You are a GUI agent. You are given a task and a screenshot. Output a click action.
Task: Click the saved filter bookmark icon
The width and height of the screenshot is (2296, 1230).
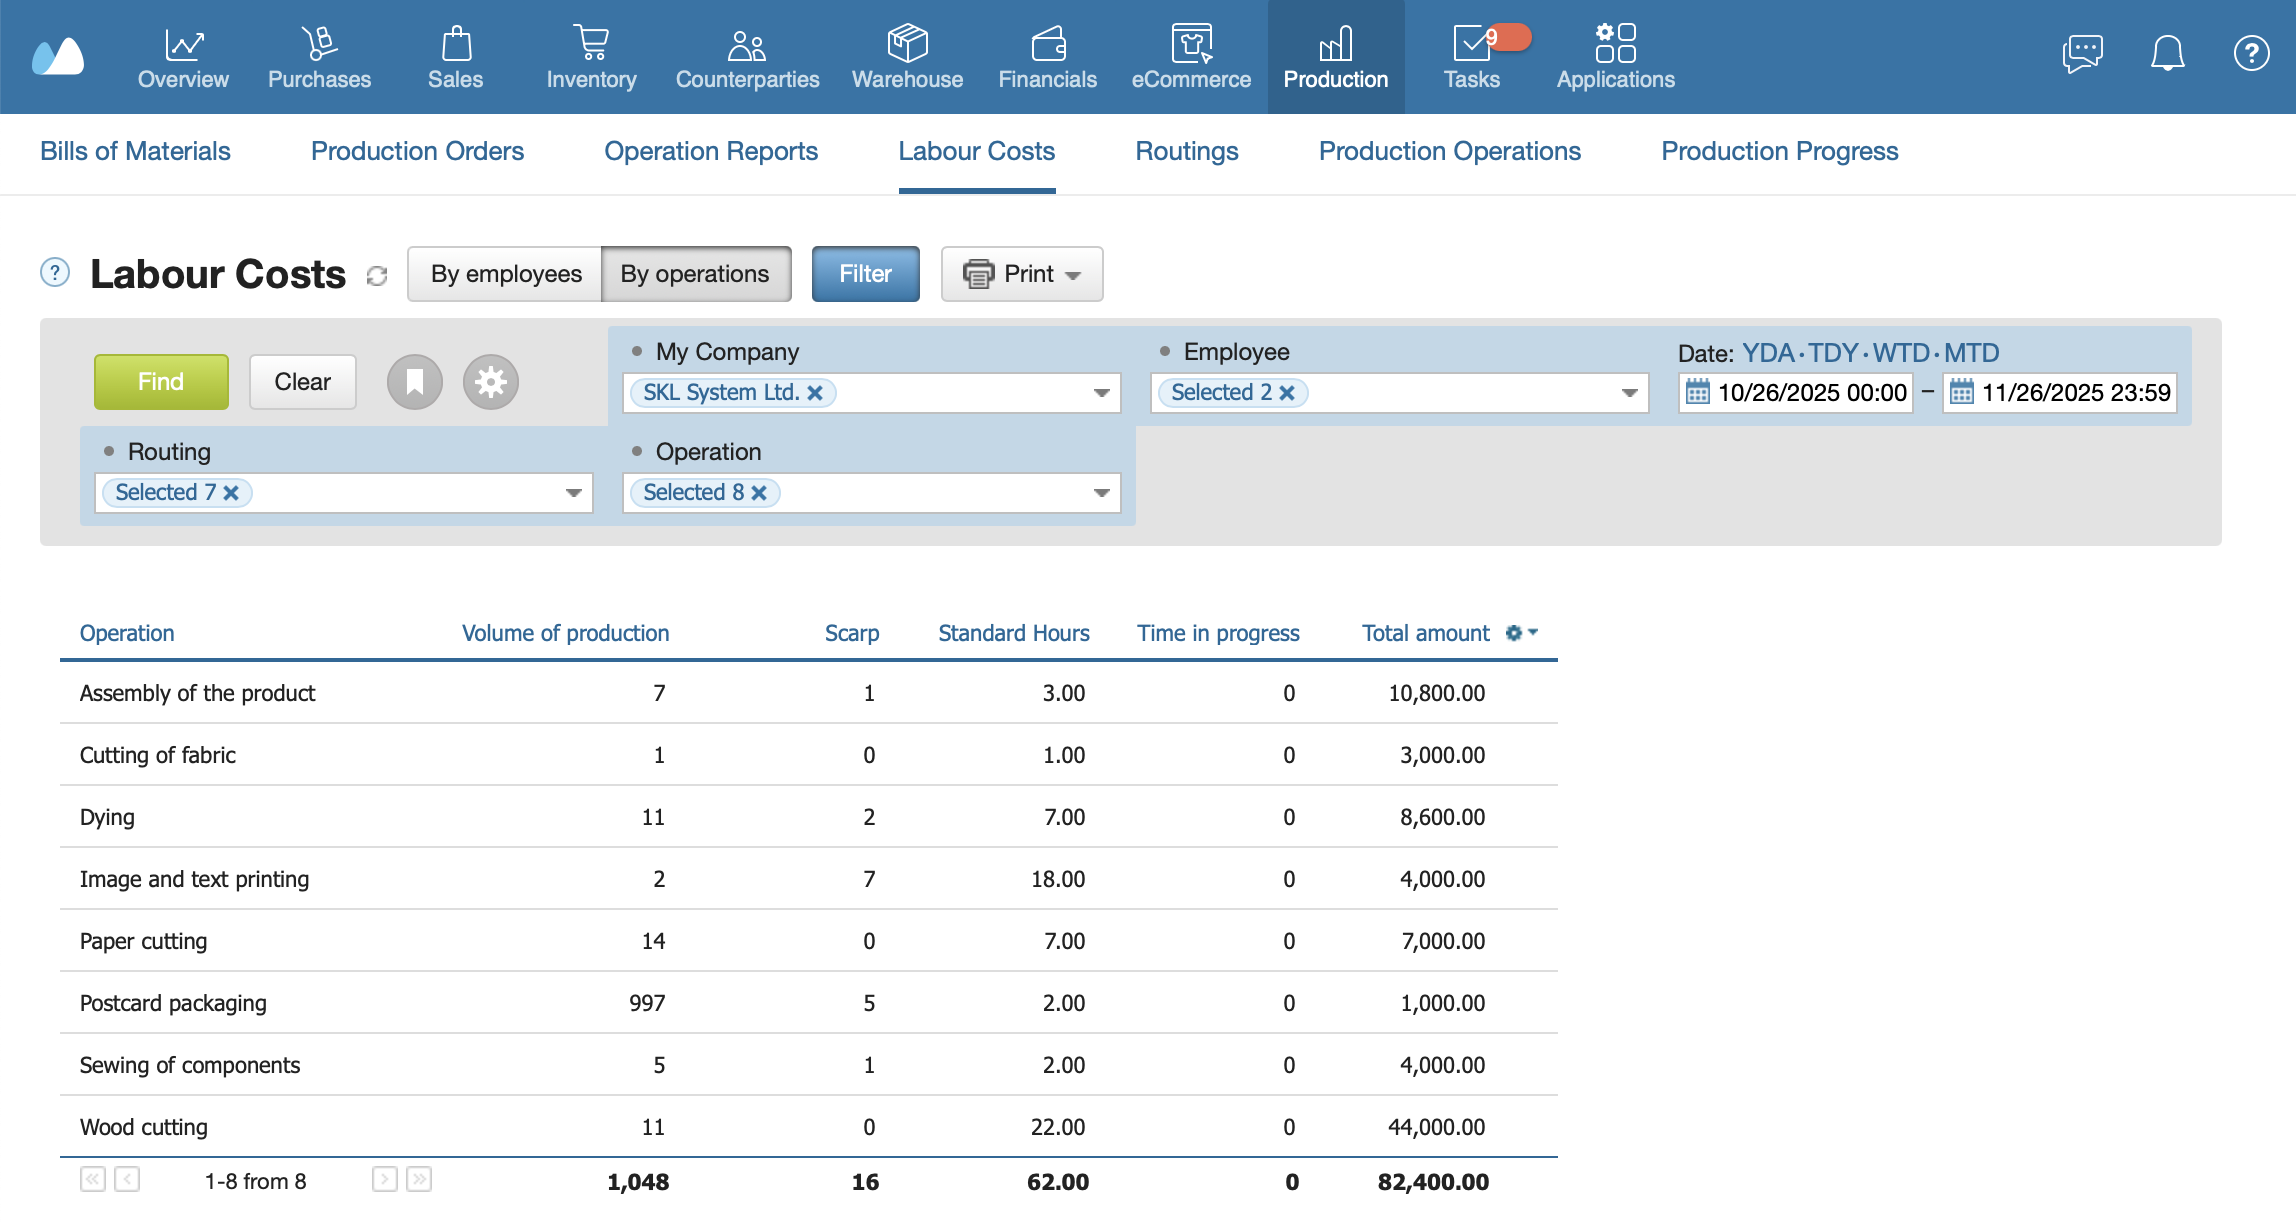click(415, 382)
